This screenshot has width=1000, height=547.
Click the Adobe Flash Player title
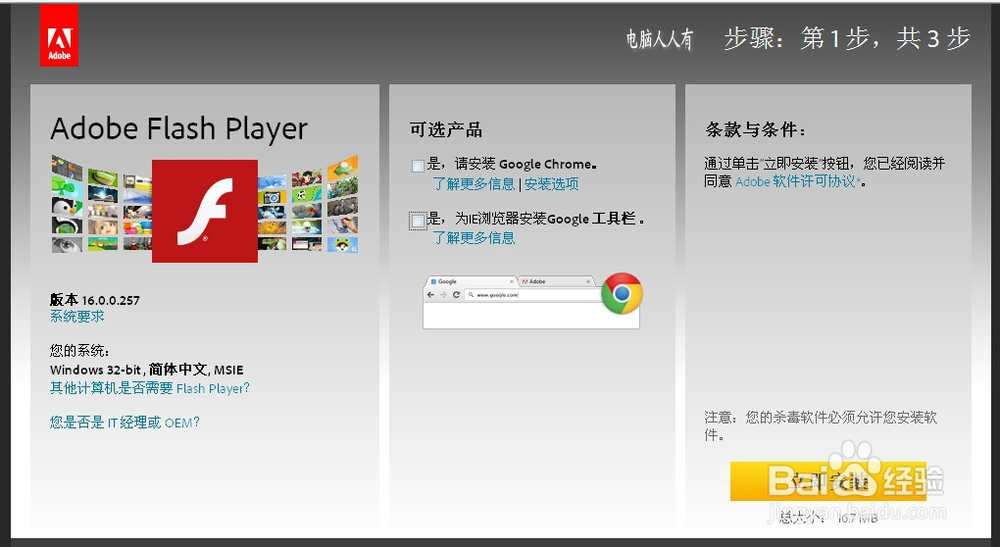(x=179, y=129)
